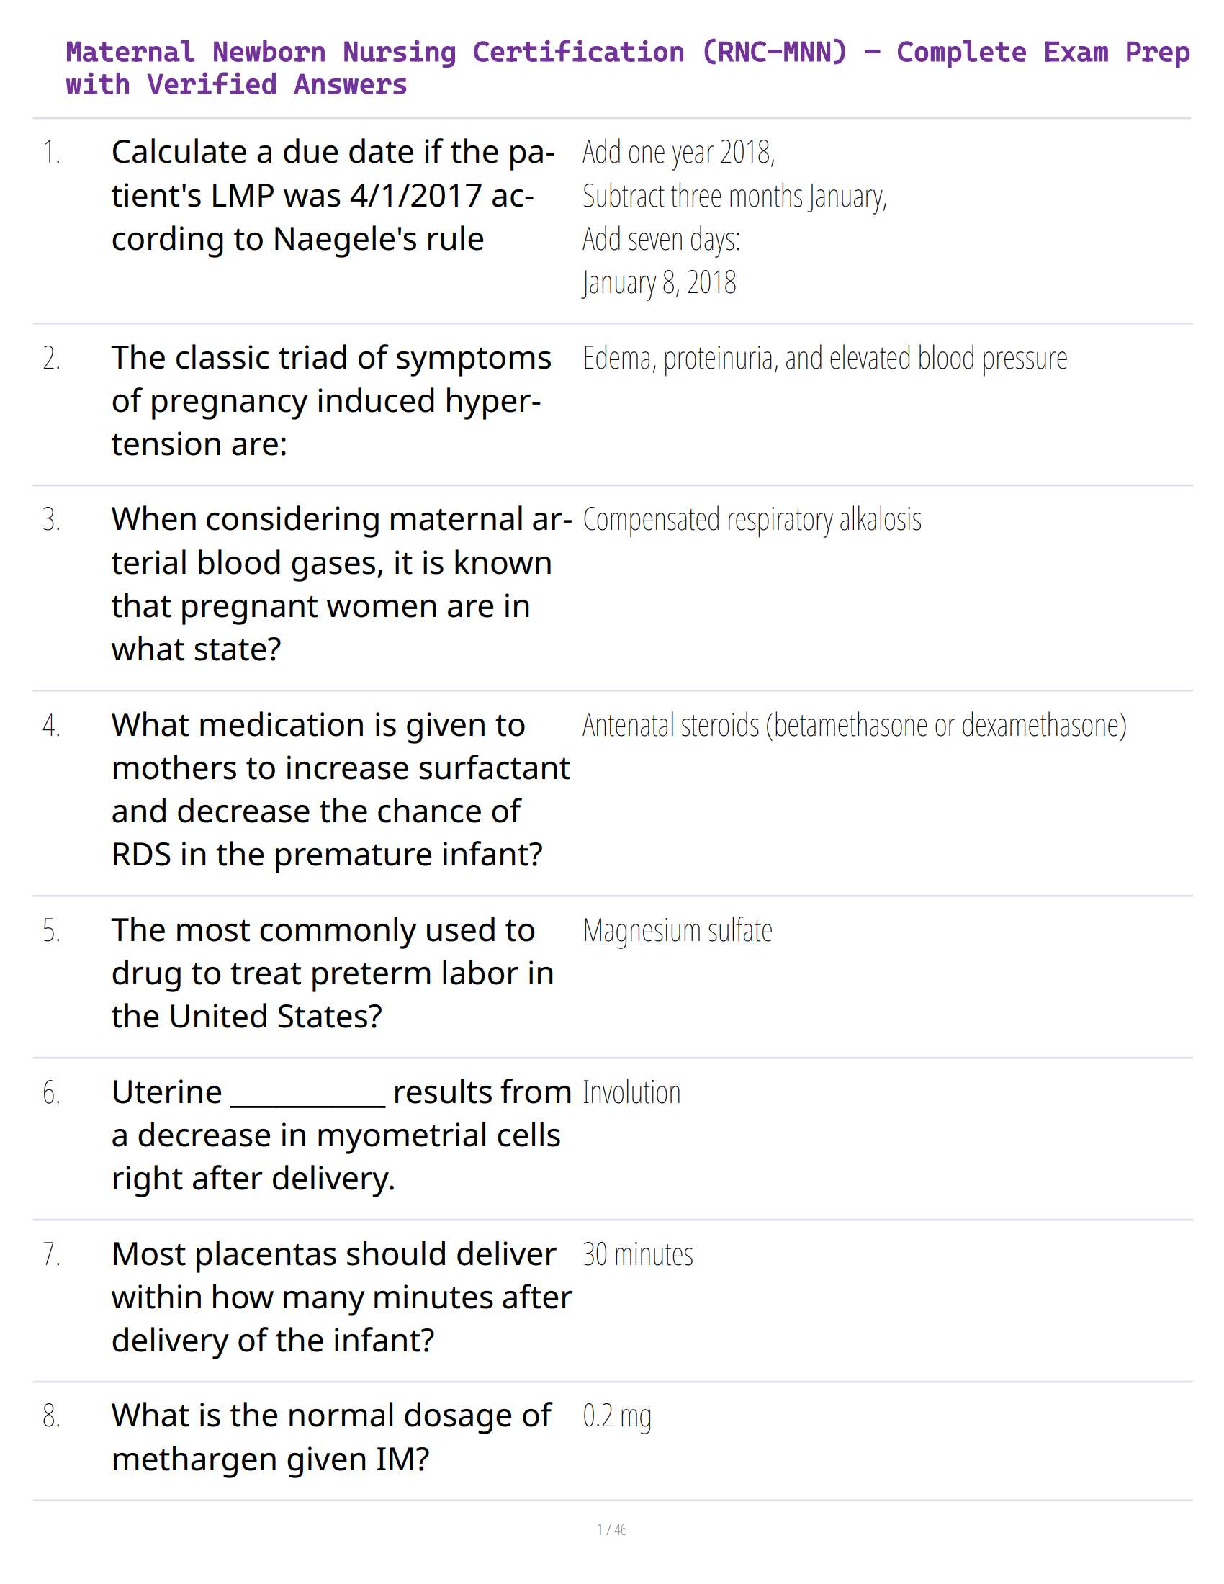The image size is (1224, 1584).
Task: Click question number 5
Action: [51, 931]
